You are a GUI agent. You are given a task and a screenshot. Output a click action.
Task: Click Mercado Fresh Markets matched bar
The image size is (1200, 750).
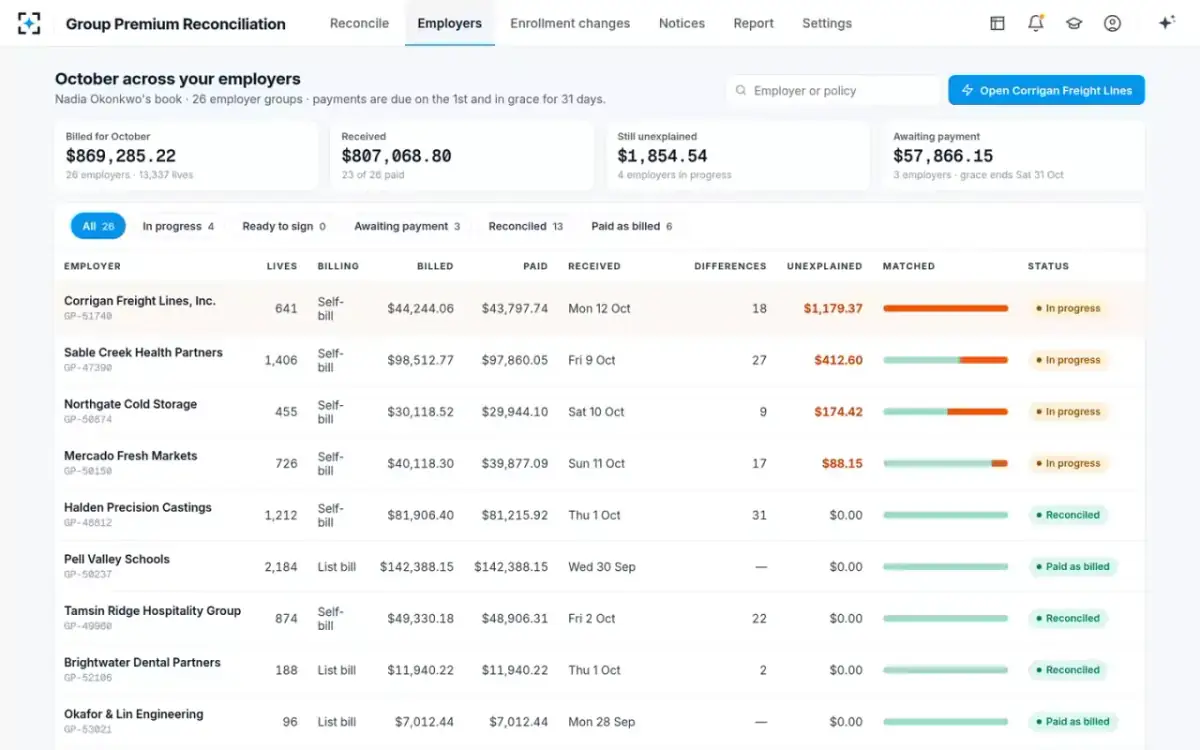click(x=945, y=463)
